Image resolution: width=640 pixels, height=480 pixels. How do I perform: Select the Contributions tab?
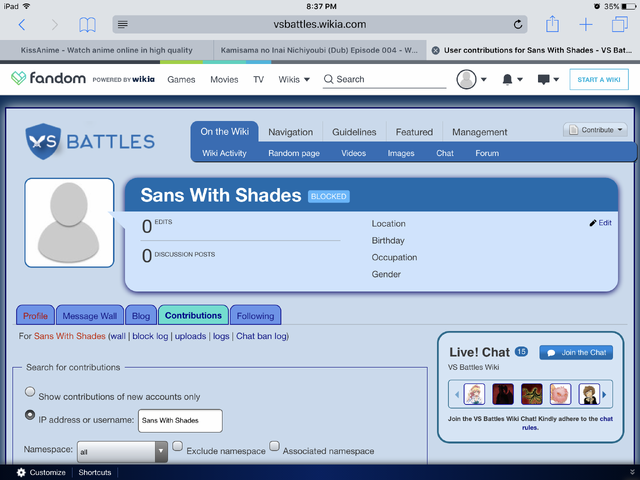pyautogui.click(x=193, y=315)
